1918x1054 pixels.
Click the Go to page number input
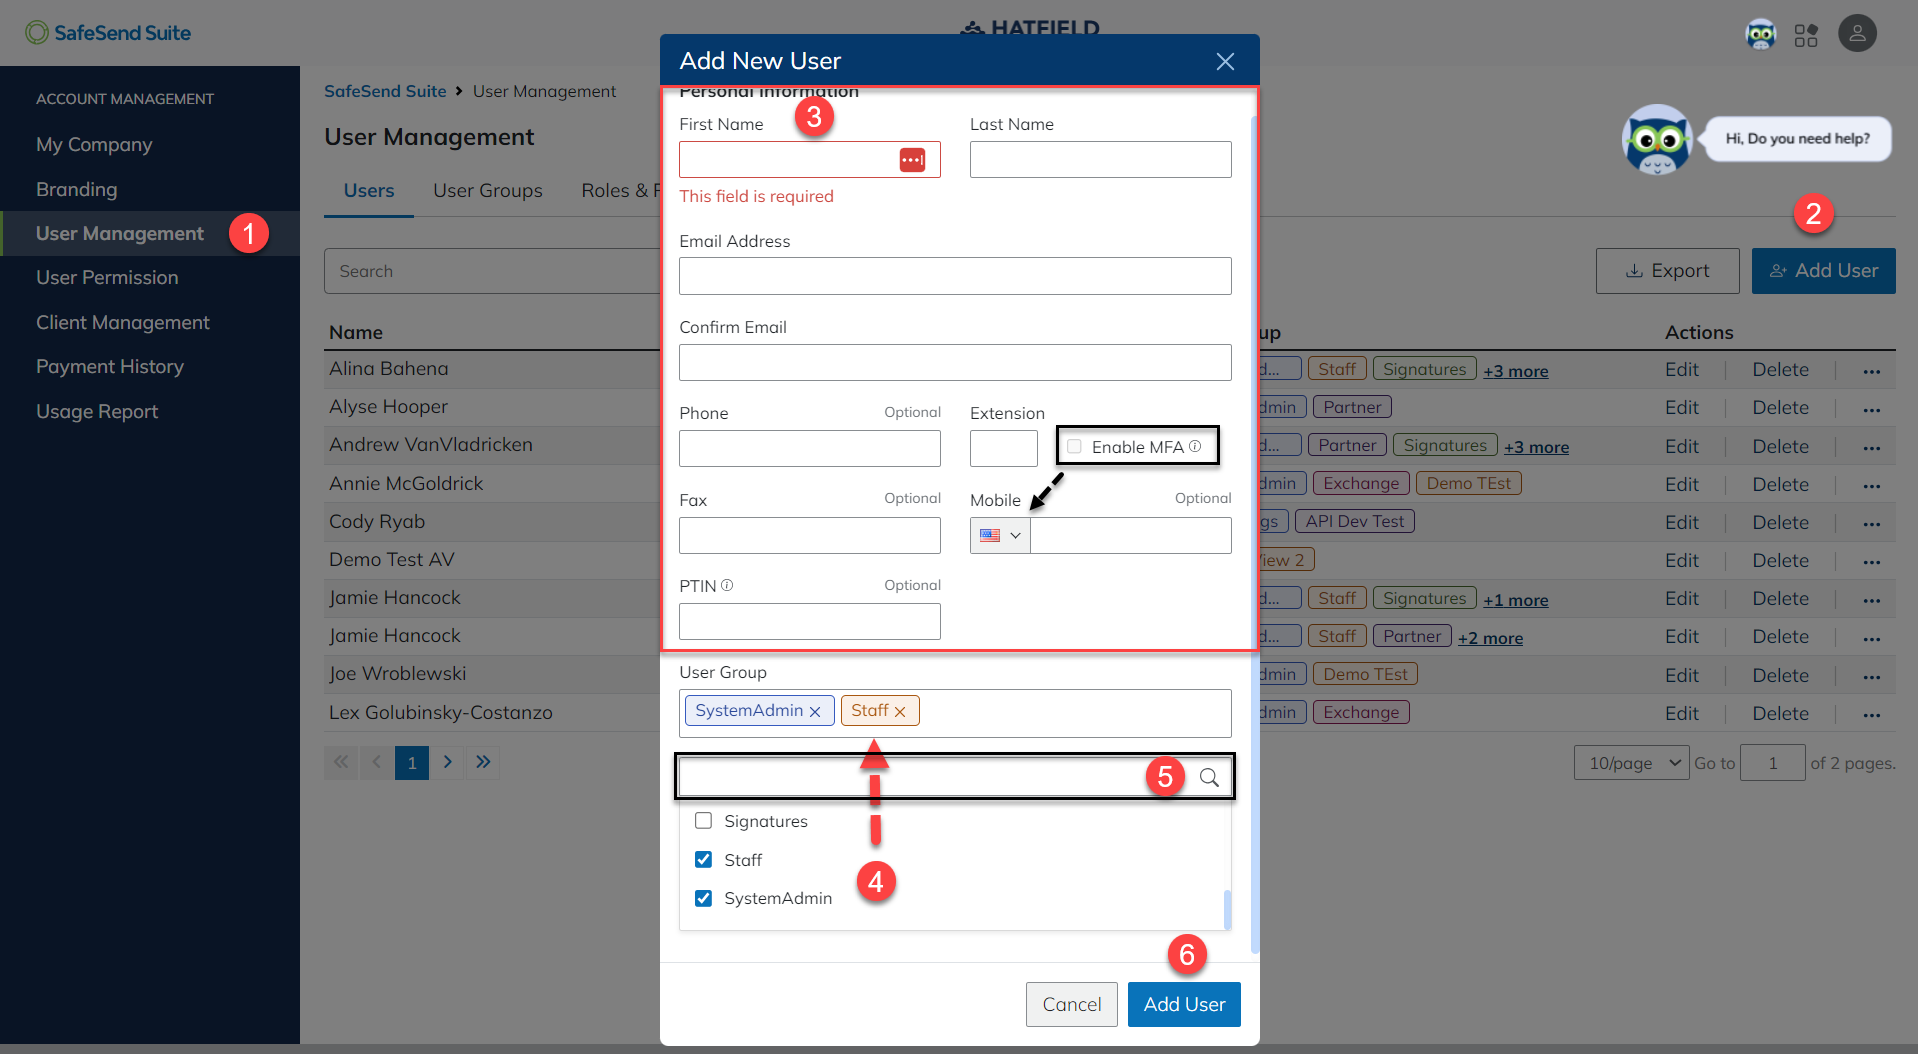(x=1772, y=762)
